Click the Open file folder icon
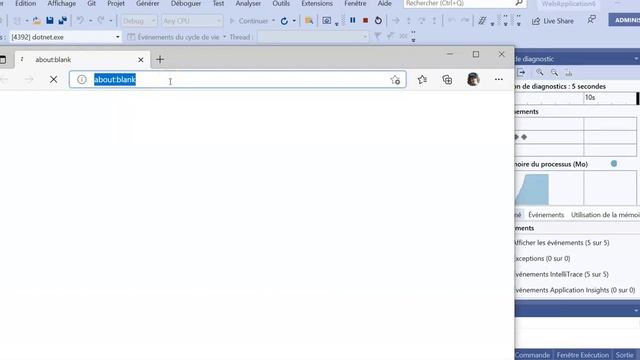 click(36, 20)
